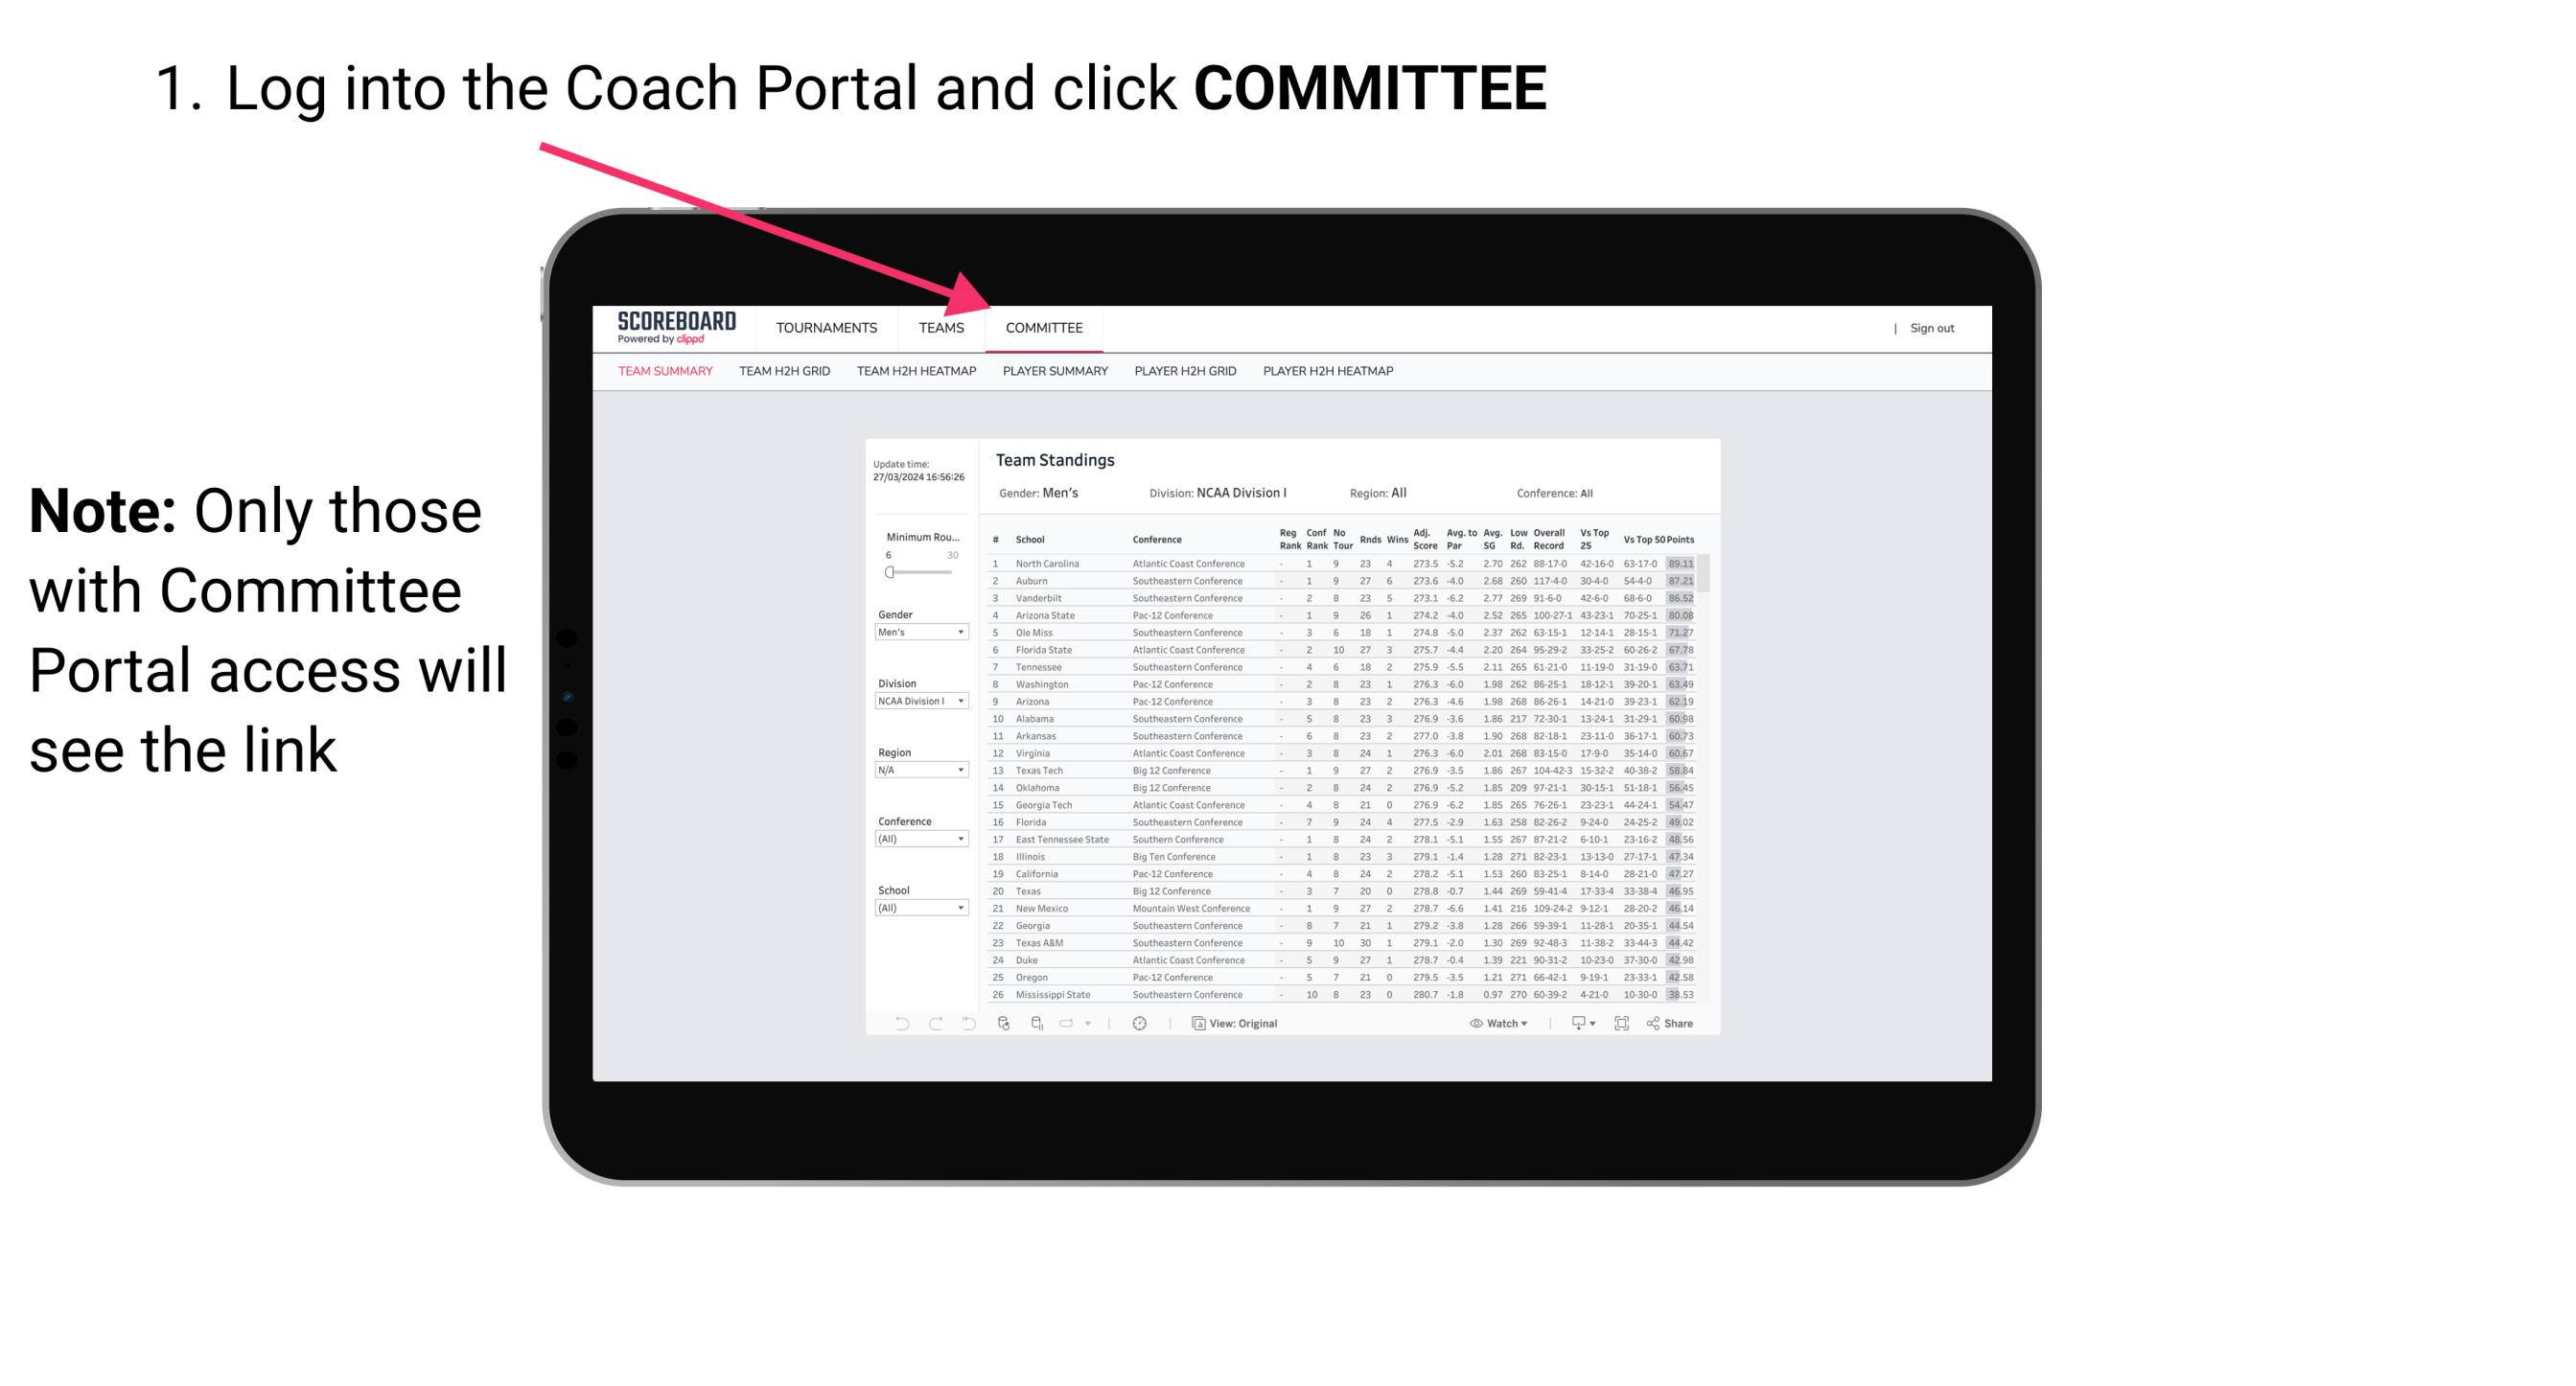Open the PLAYER SUMMARY tab

point(1054,374)
